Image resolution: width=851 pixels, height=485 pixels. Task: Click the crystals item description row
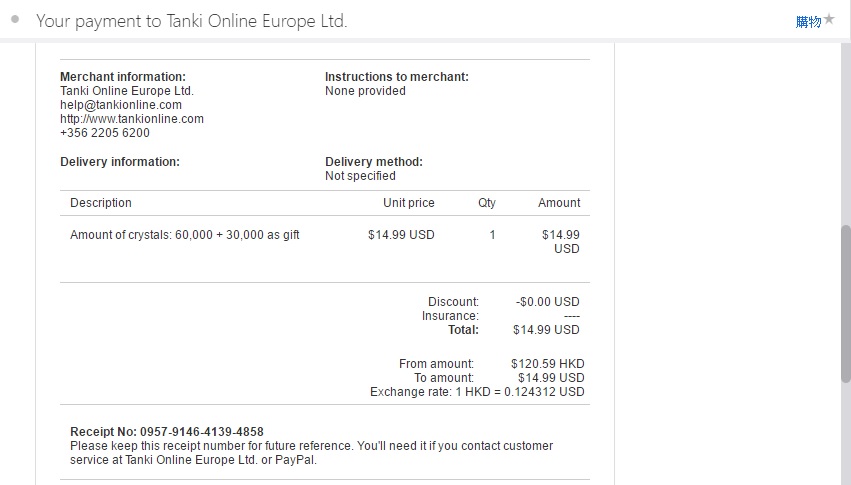pos(185,235)
